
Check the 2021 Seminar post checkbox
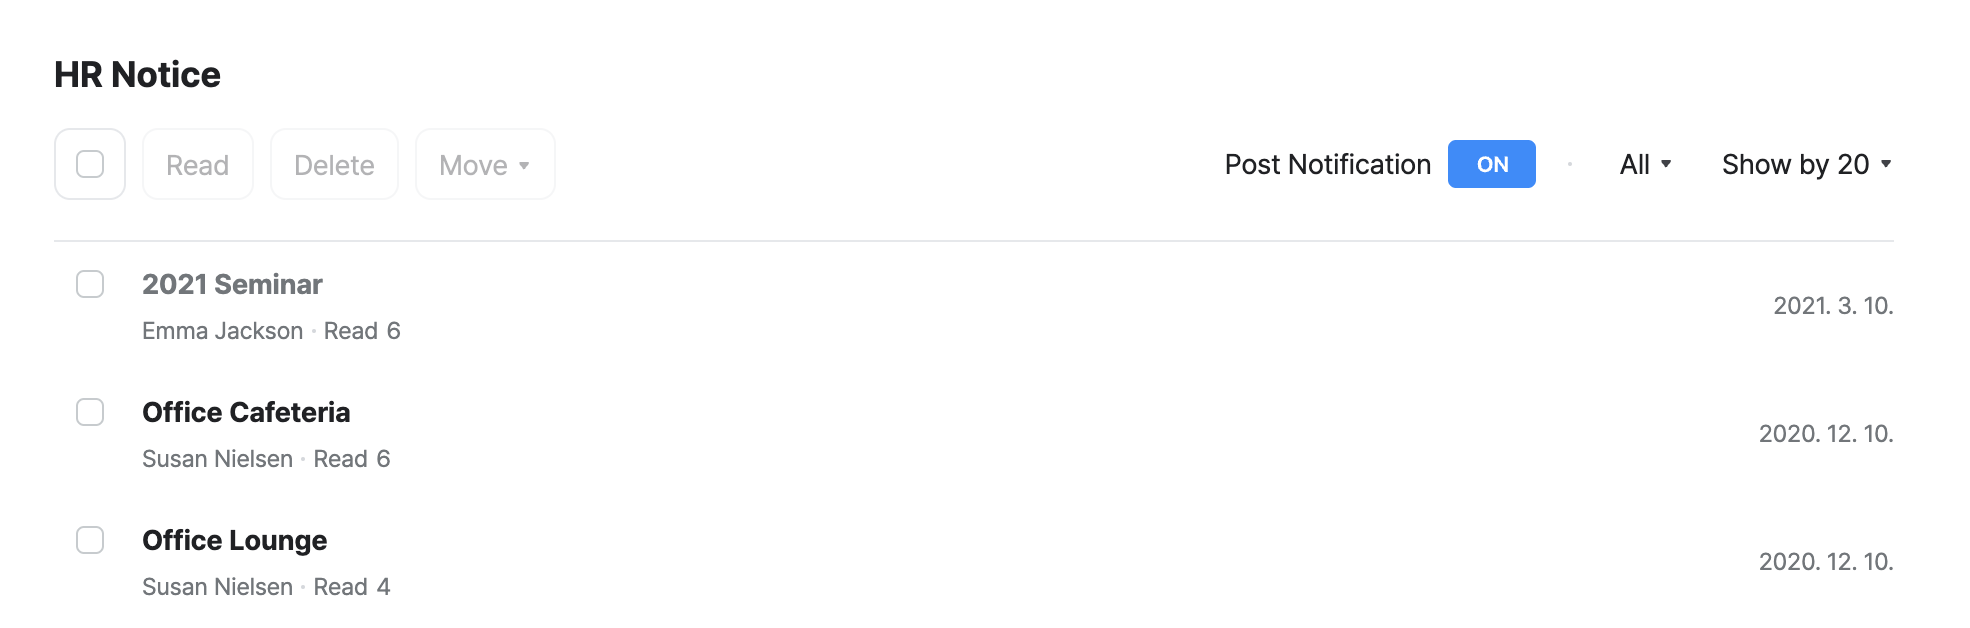pos(90,285)
